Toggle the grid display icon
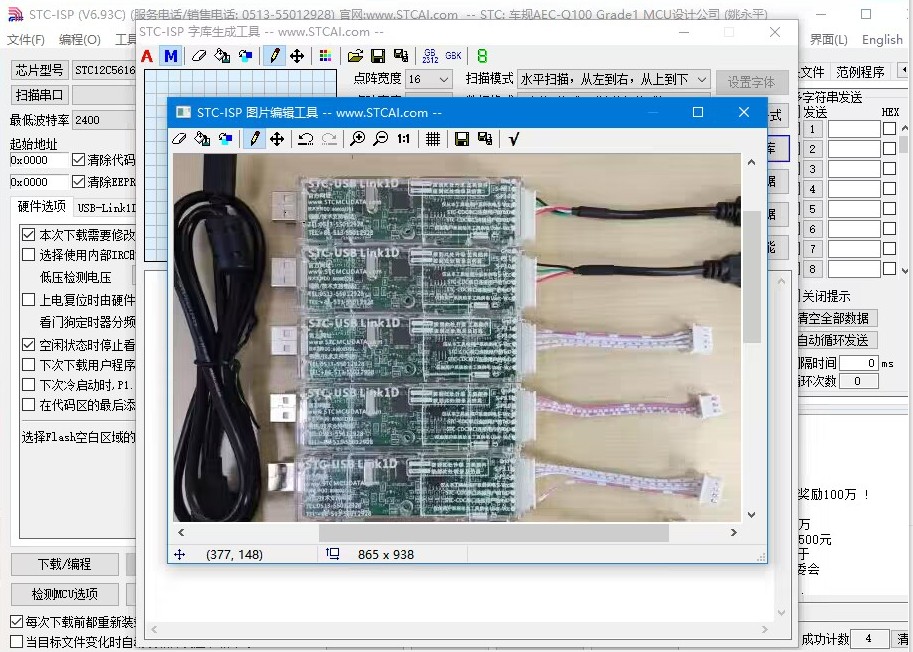 pyautogui.click(x=433, y=139)
